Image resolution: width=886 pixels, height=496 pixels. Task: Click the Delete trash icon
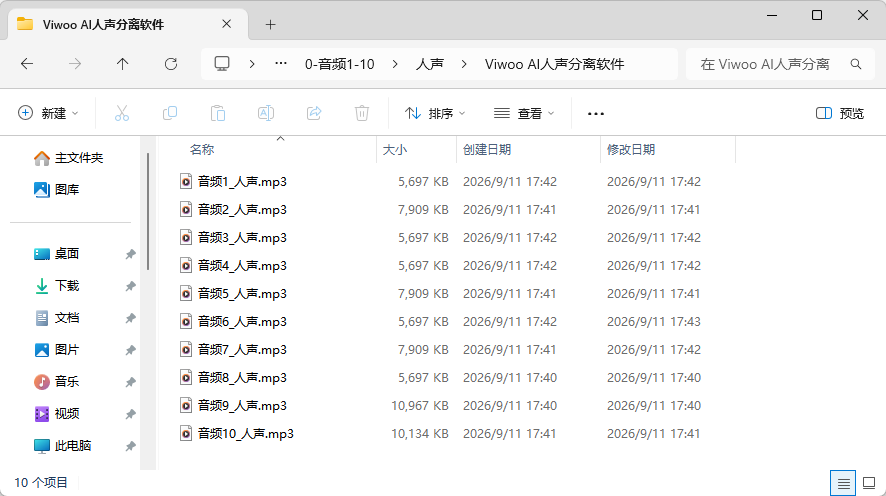[x=362, y=114]
